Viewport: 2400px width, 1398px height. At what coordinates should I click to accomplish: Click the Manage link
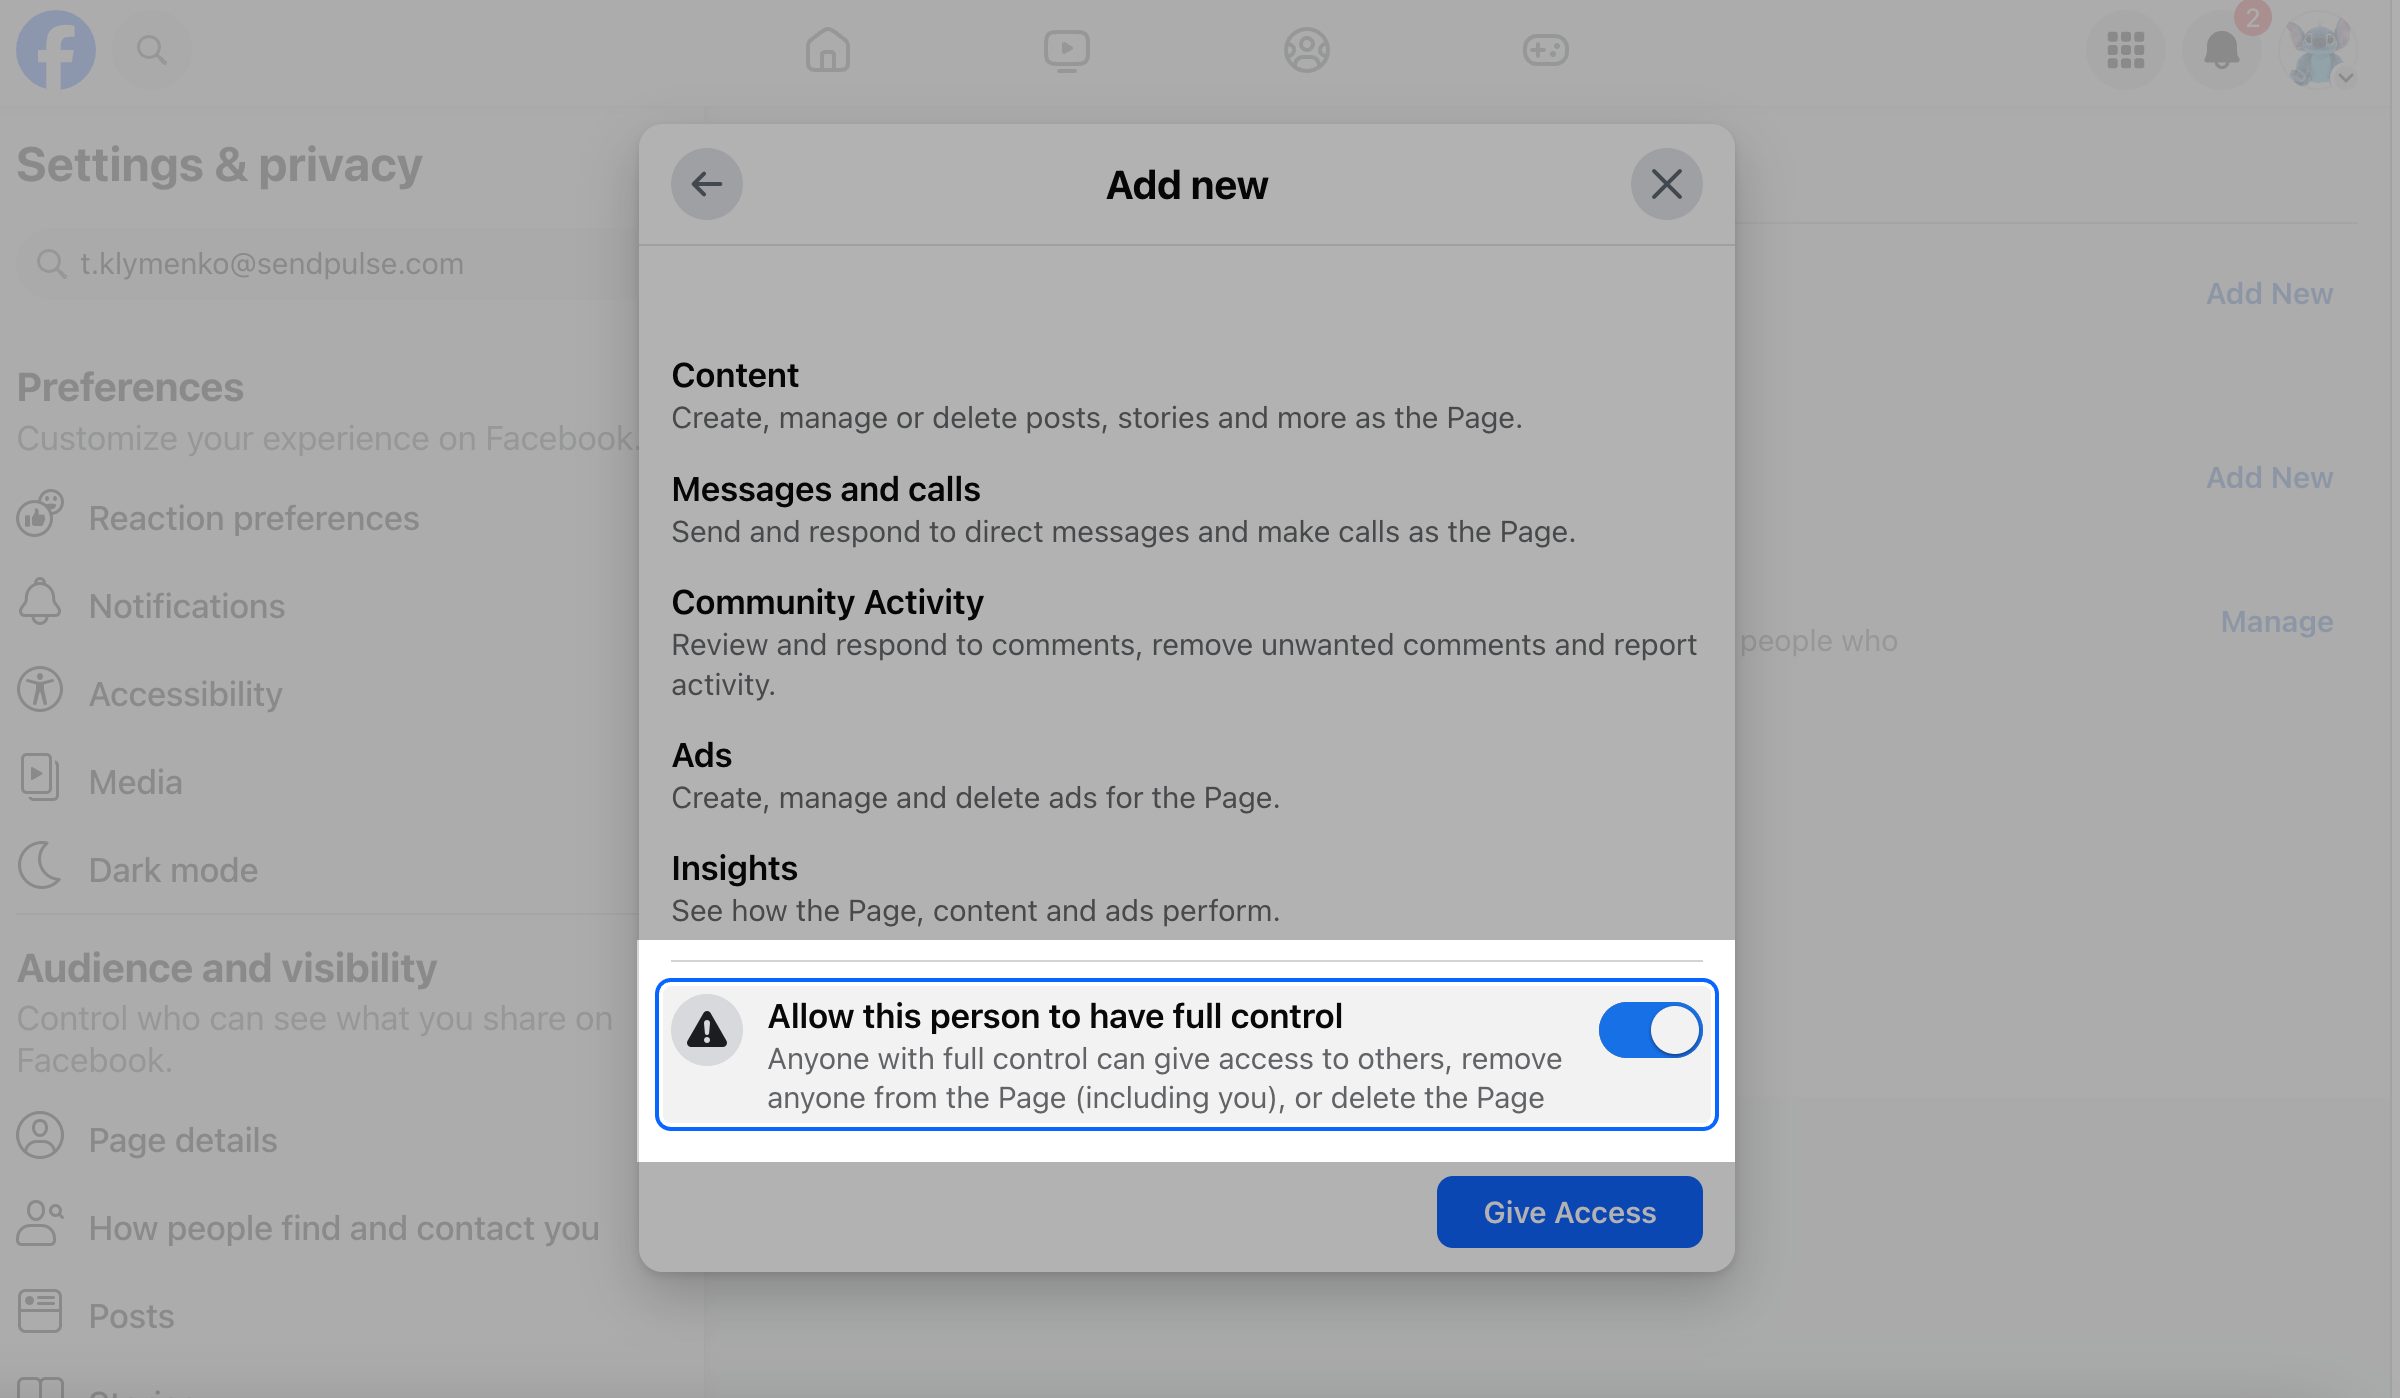point(2276,621)
